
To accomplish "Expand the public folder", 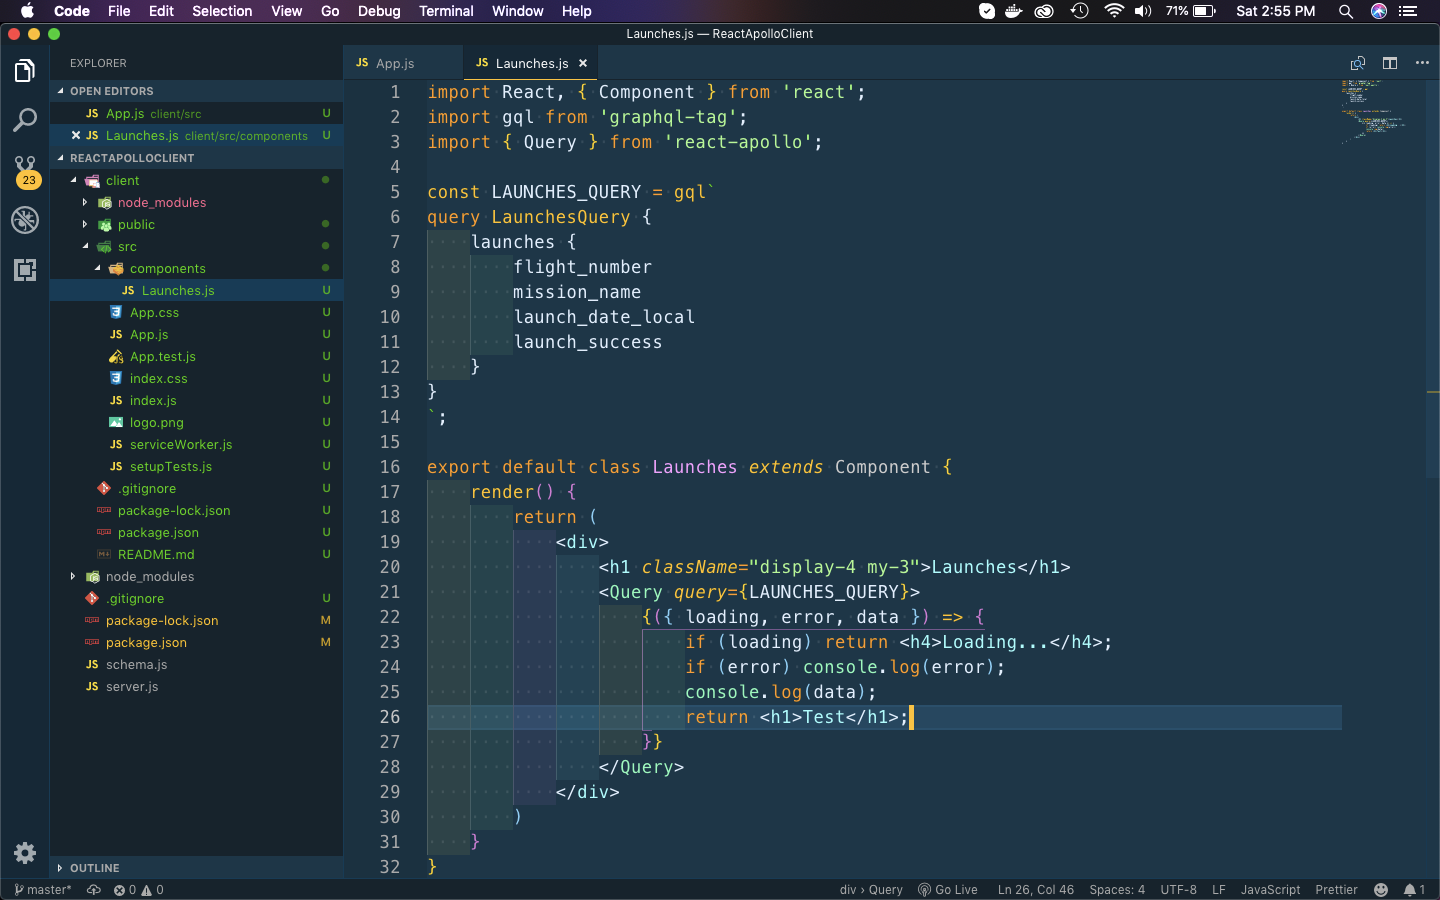I will (x=136, y=225).
